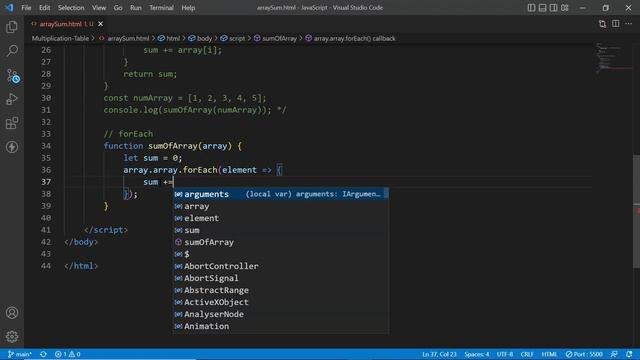
Task: Open the File menu
Action: coord(26,8)
